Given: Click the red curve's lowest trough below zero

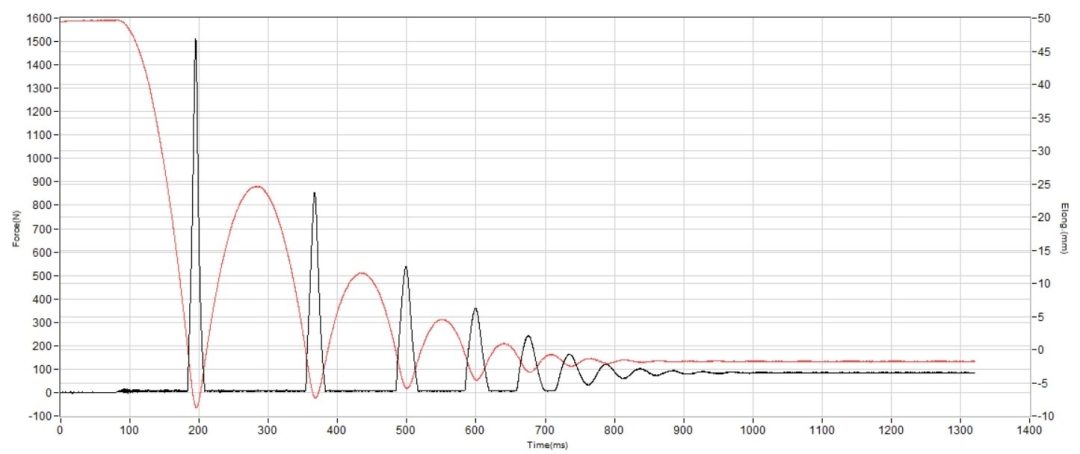Looking at the screenshot, I should pyautogui.click(x=196, y=406).
